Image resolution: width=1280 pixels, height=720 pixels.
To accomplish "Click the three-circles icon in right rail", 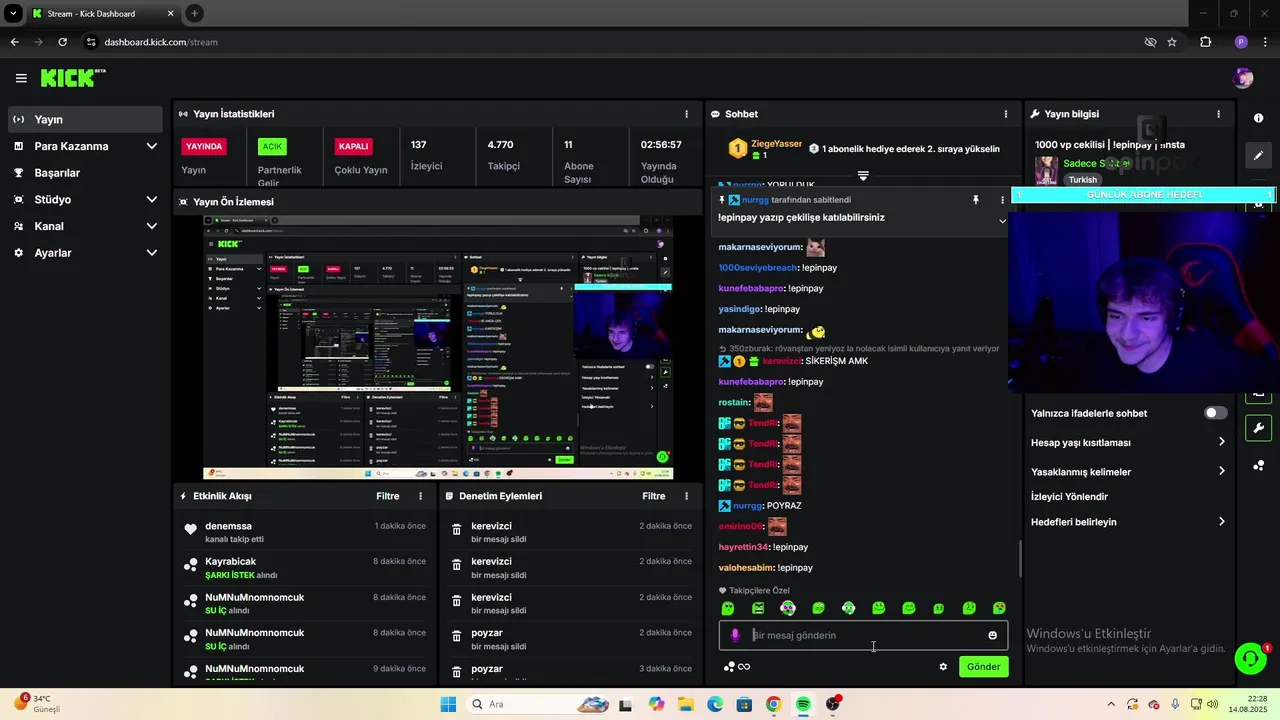I will (x=1258, y=465).
